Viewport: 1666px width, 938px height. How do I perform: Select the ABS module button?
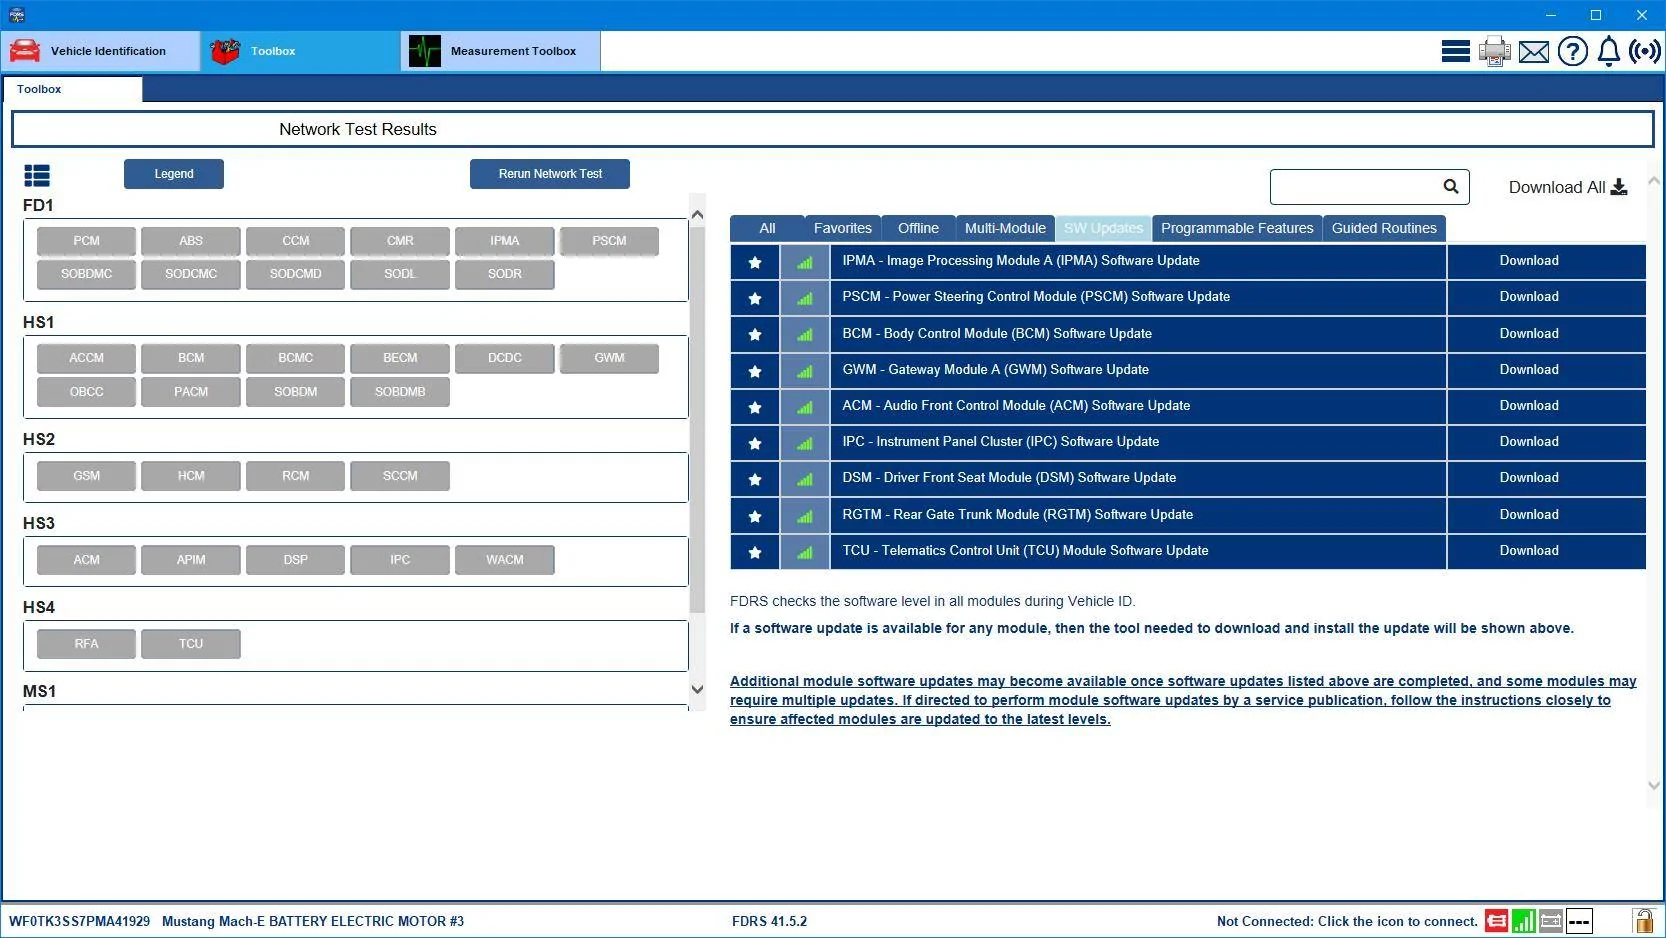191,241
